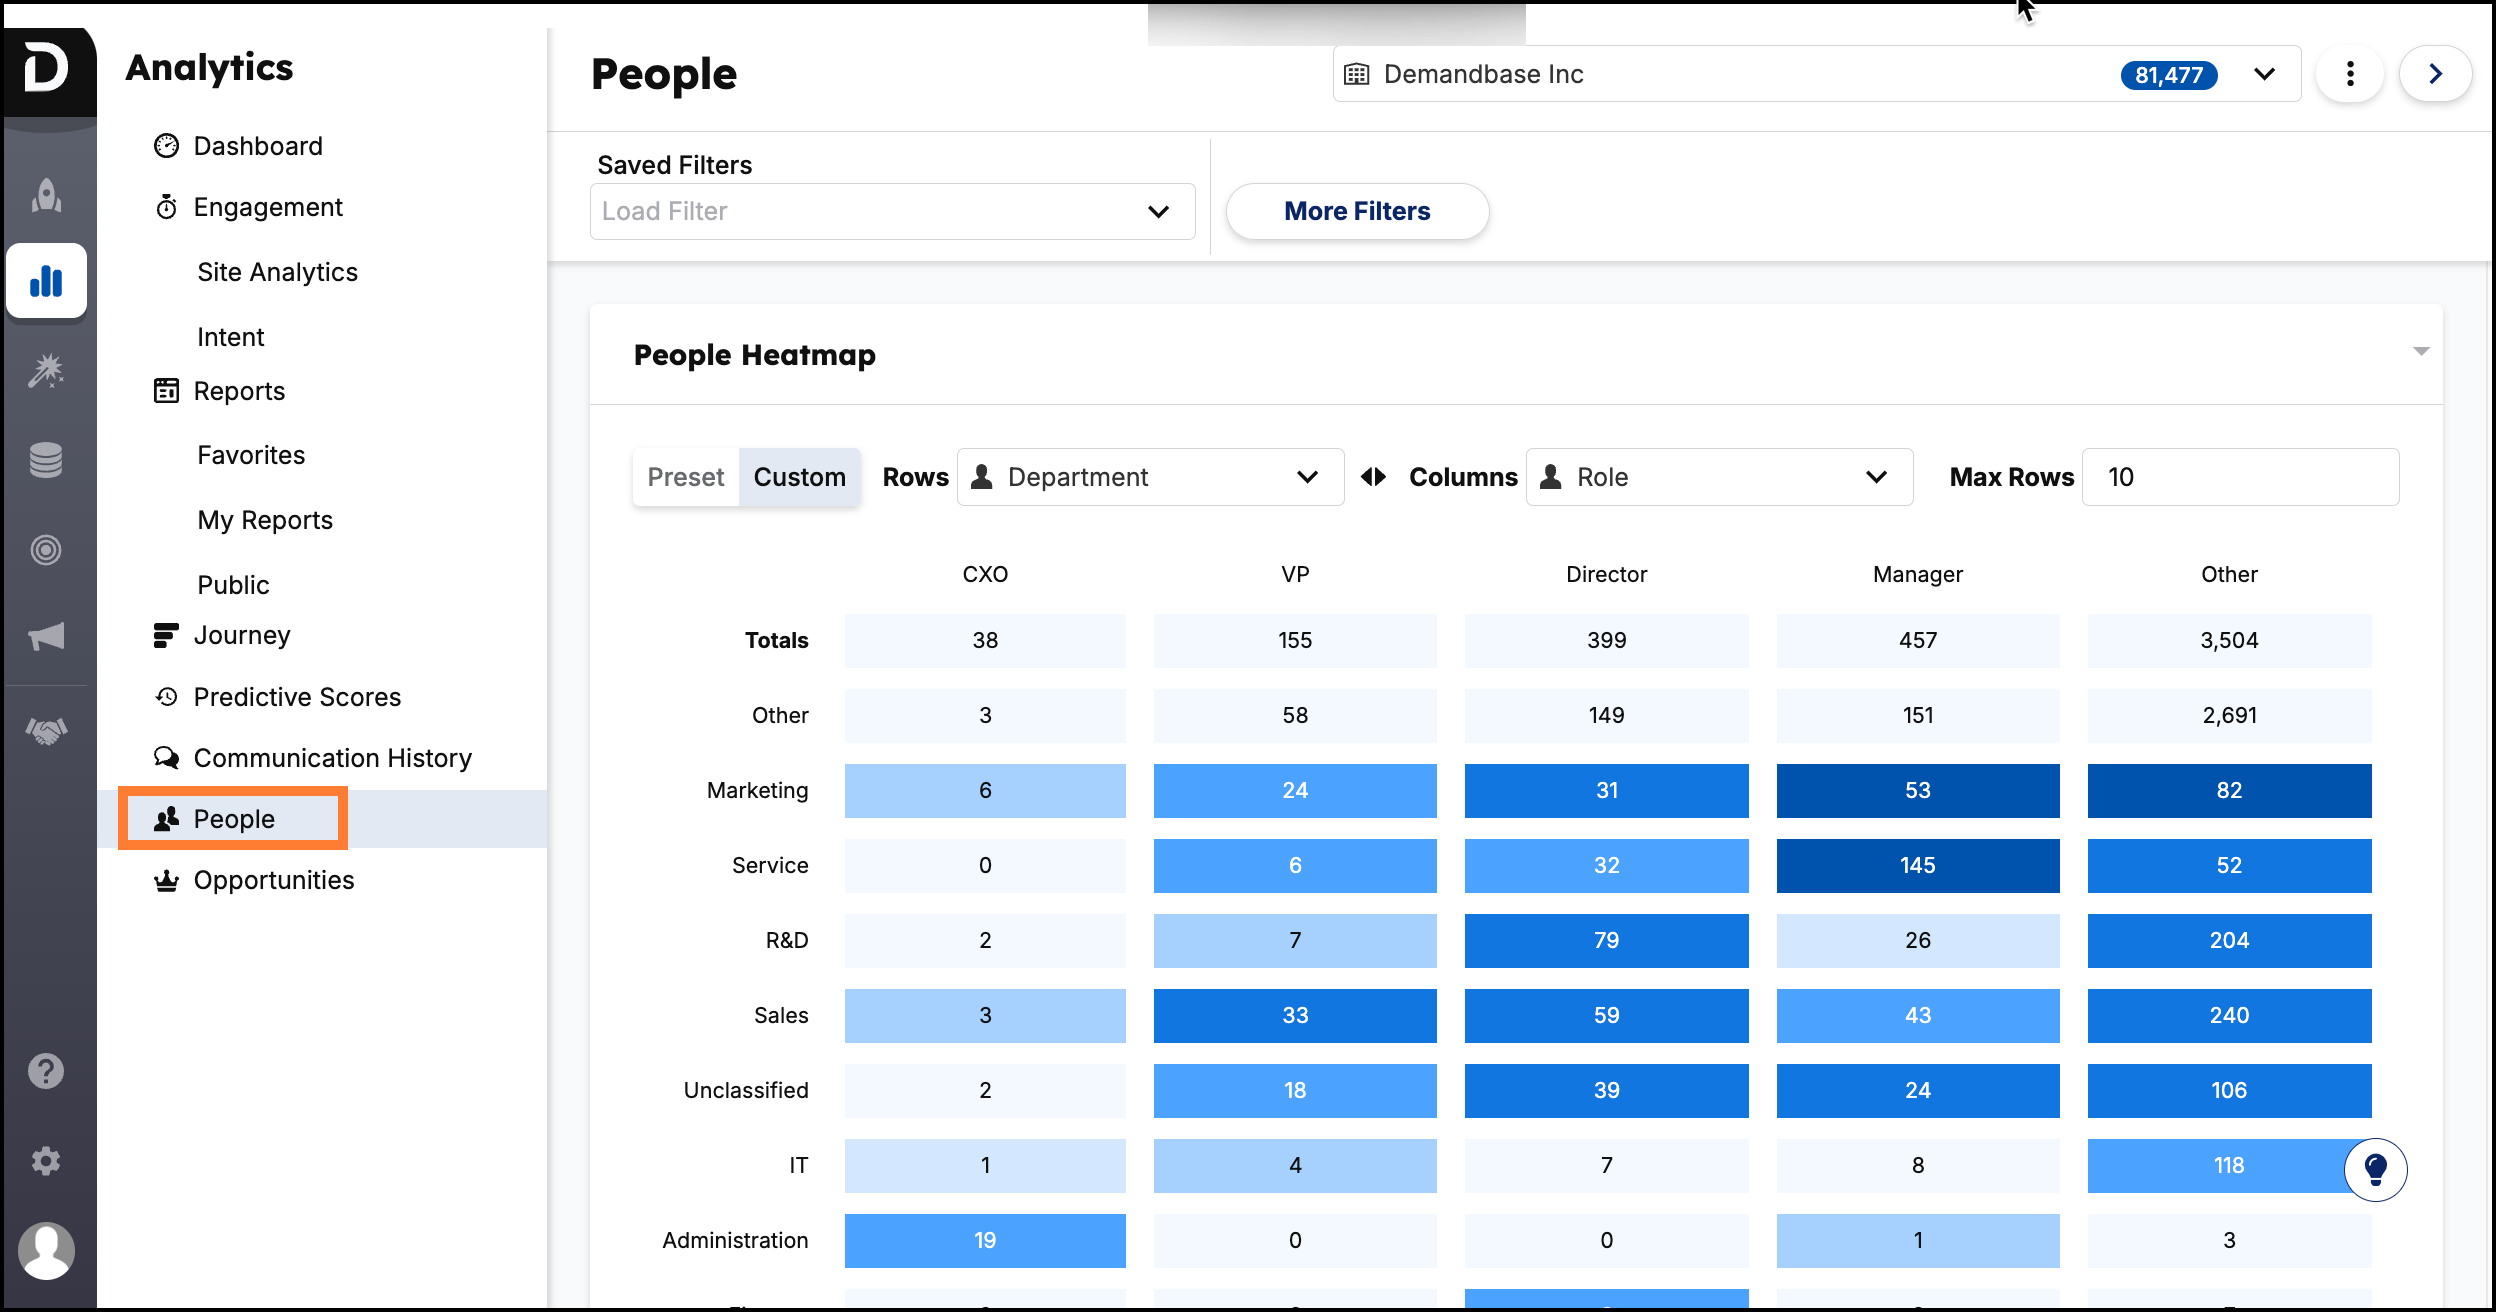Click the Director column header
The image size is (2496, 1312).
point(1606,574)
